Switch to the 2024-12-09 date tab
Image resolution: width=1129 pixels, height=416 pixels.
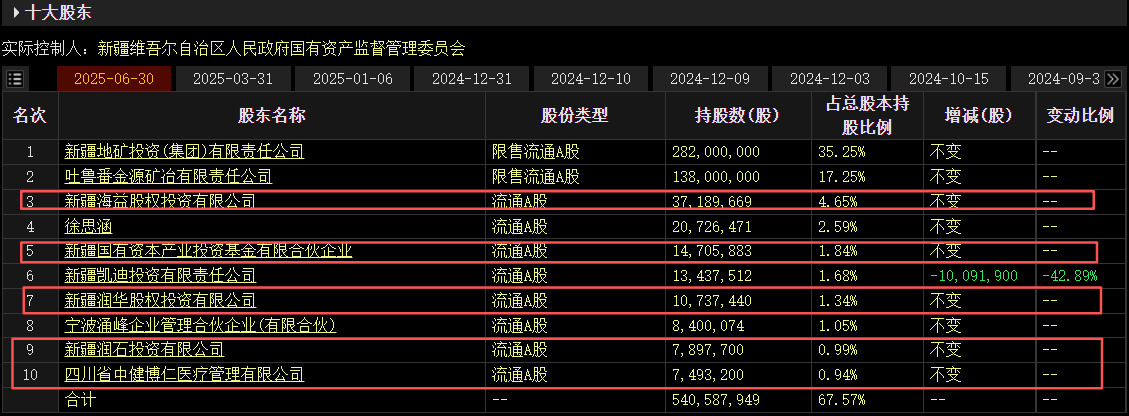tap(710, 79)
